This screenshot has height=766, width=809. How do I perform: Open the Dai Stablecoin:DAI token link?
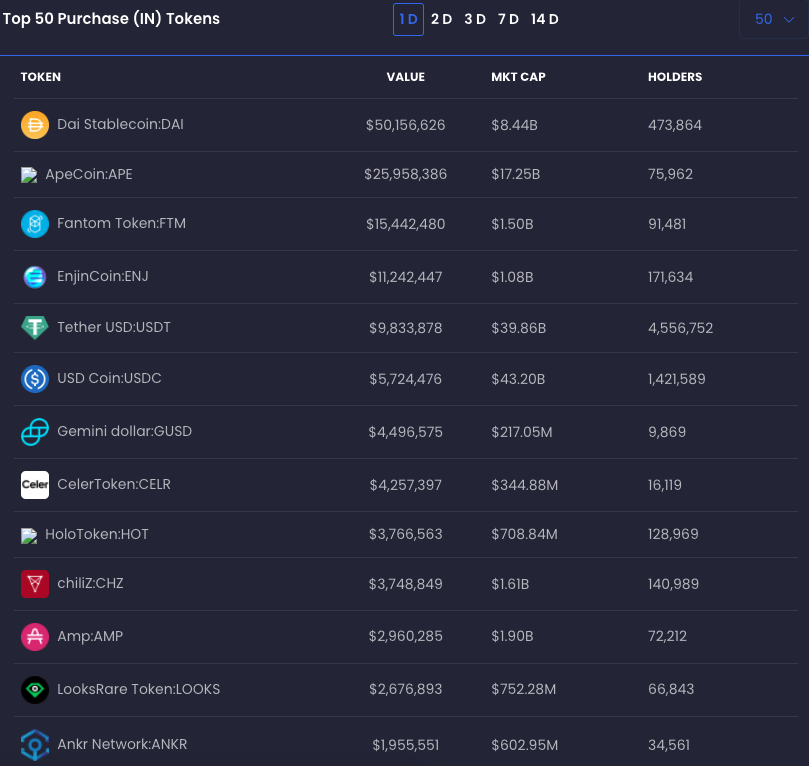[x=120, y=124]
